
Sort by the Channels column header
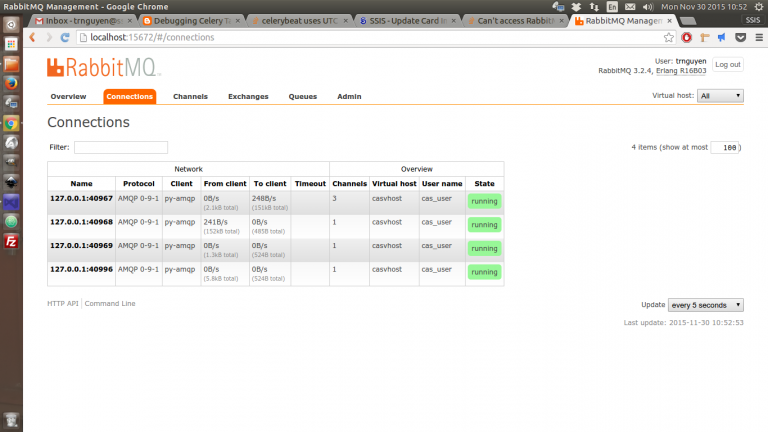(x=349, y=184)
